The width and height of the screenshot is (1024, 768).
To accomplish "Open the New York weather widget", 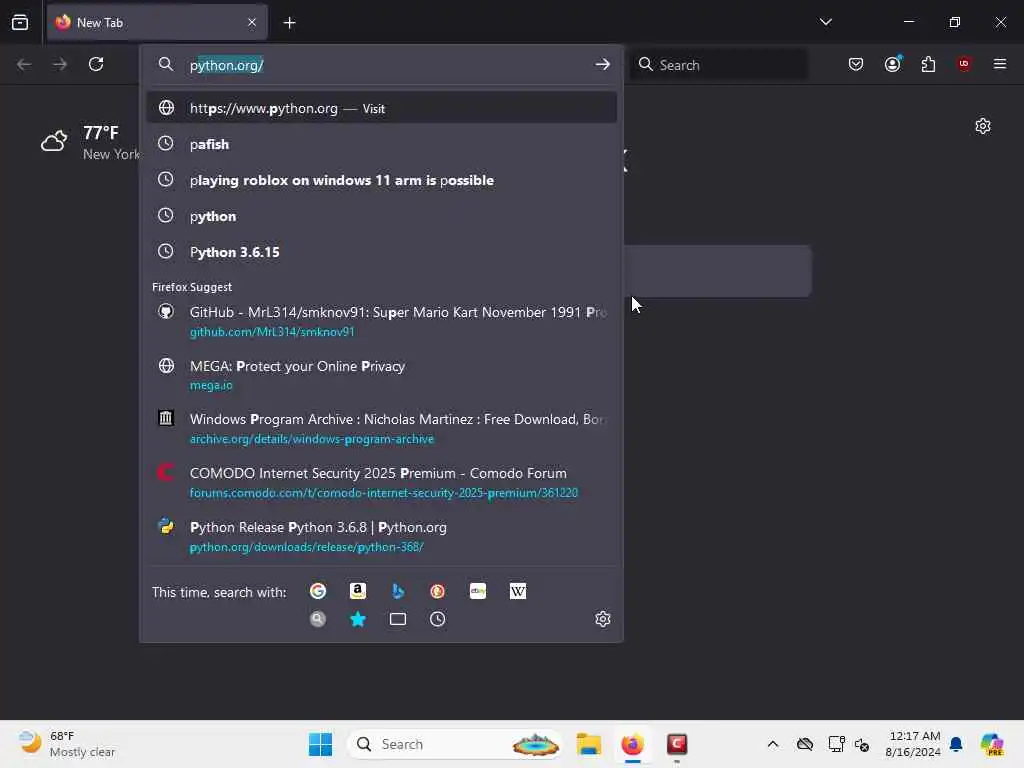I will coord(89,142).
